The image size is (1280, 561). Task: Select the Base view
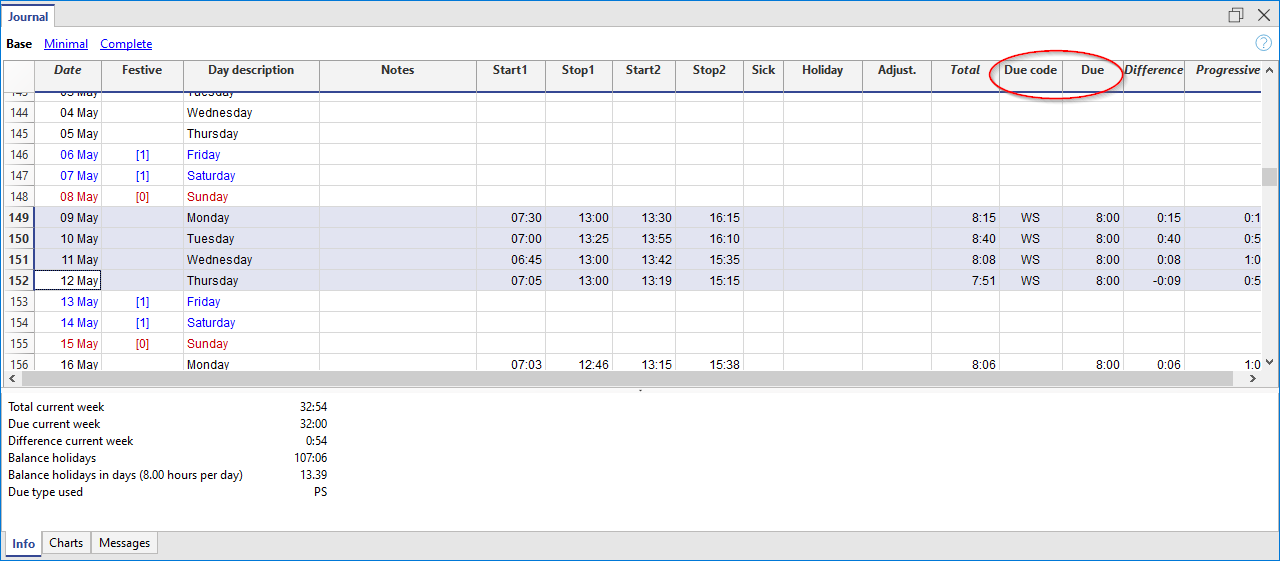click(x=19, y=44)
